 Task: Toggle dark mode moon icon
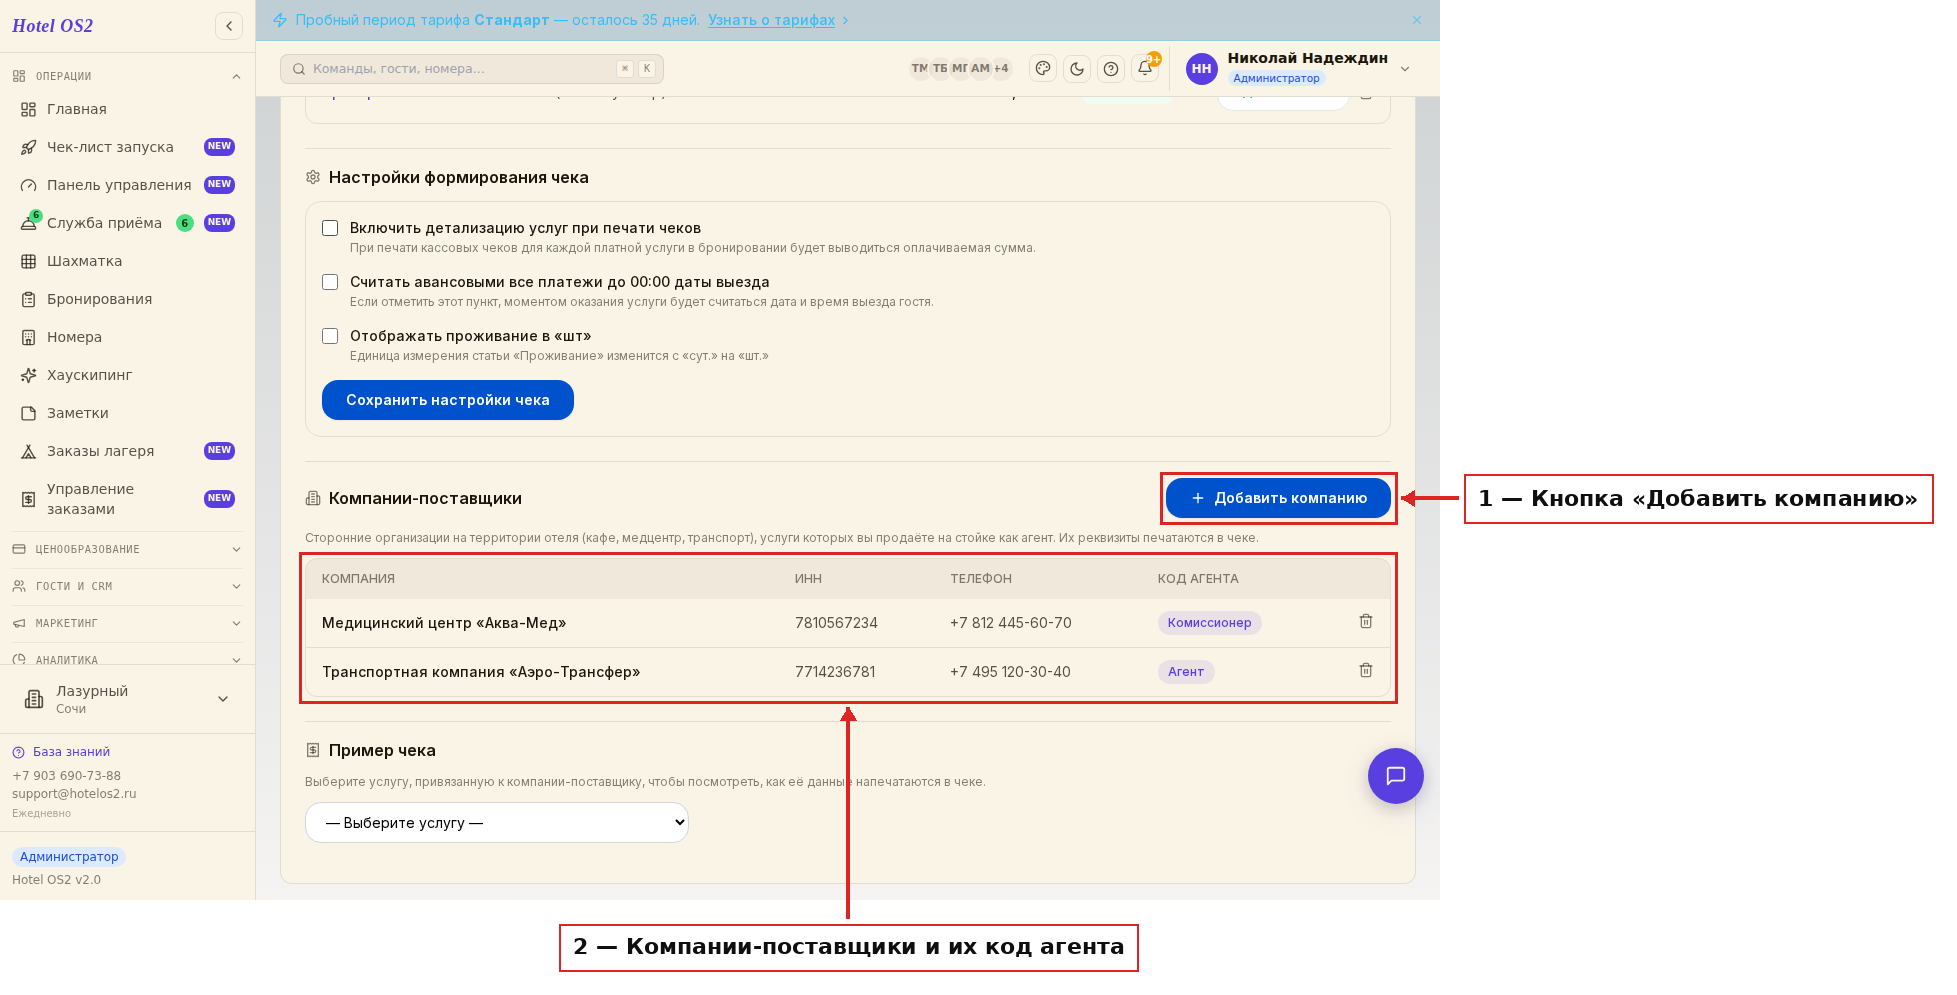(x=1077, y=69)
